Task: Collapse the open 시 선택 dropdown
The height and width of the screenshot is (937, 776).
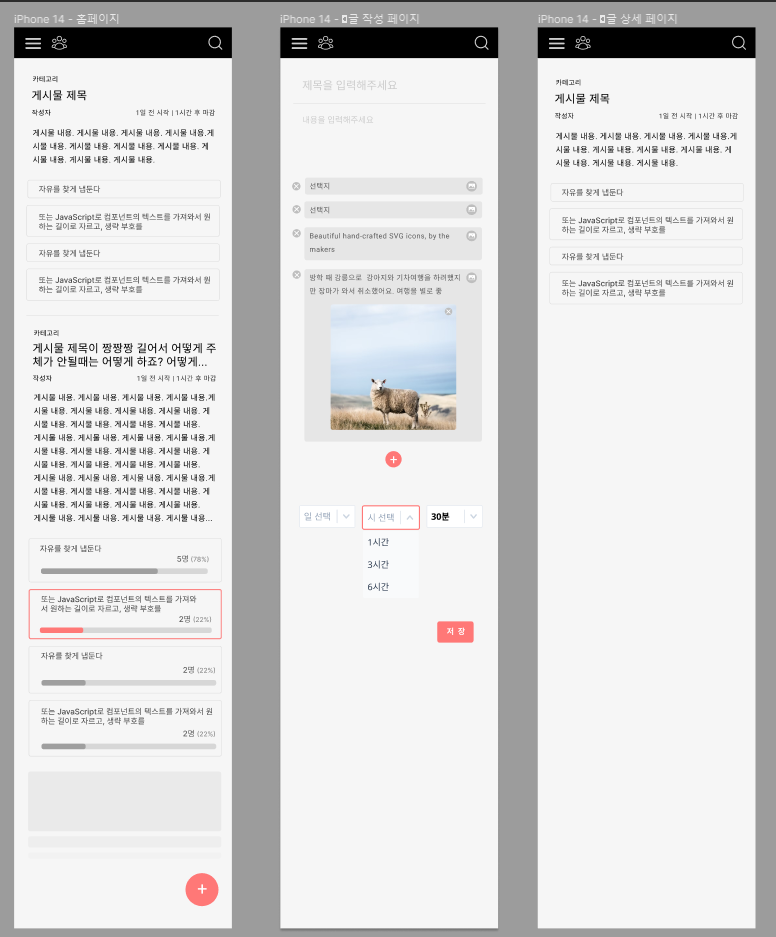Action: click(x=391, y=518)
